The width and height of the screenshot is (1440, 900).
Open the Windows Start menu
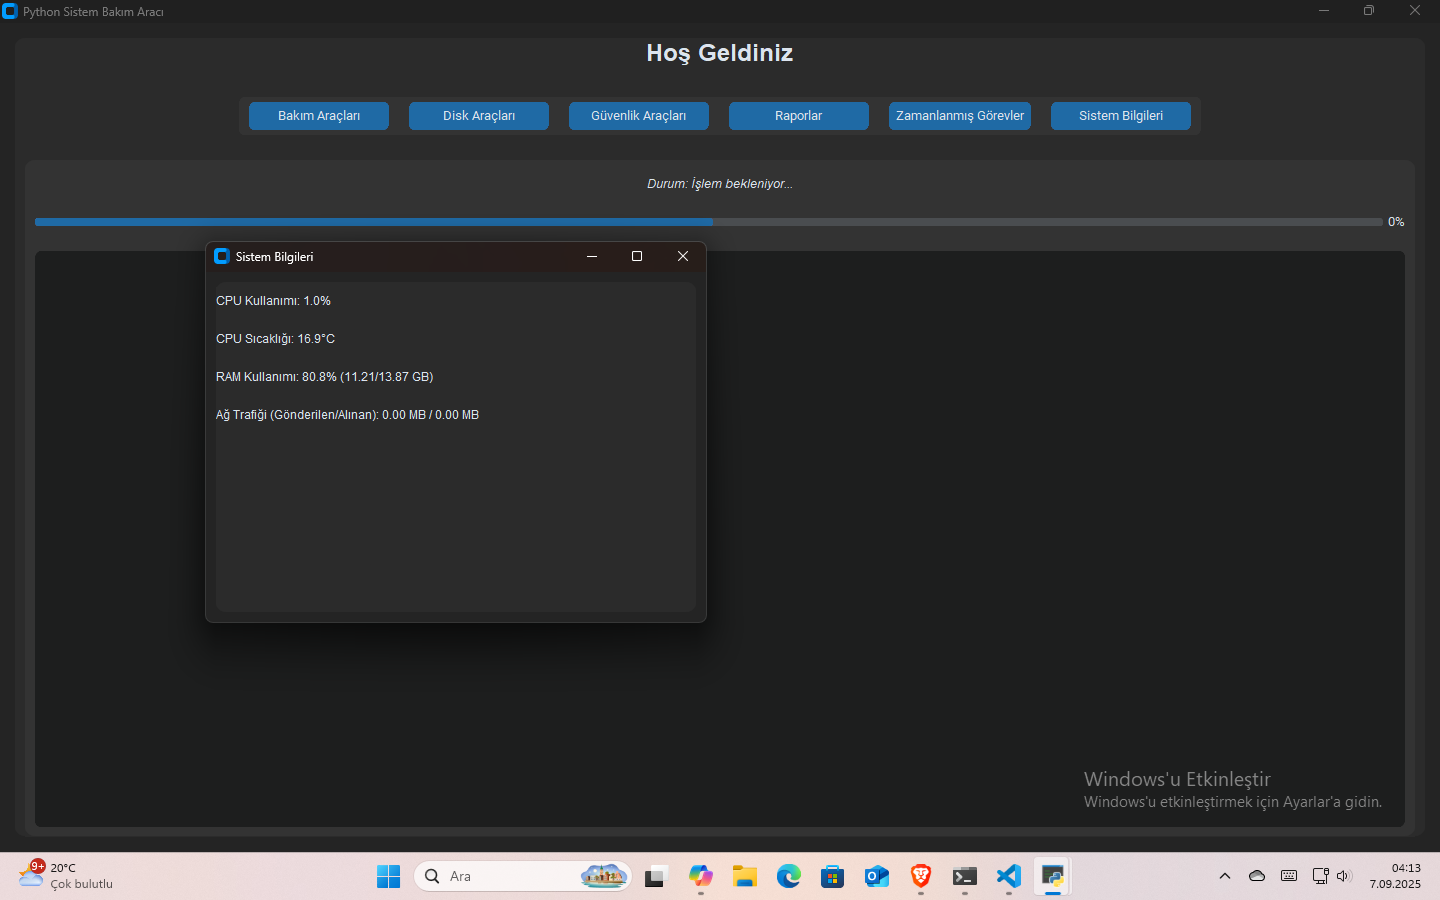pos(389,876)
